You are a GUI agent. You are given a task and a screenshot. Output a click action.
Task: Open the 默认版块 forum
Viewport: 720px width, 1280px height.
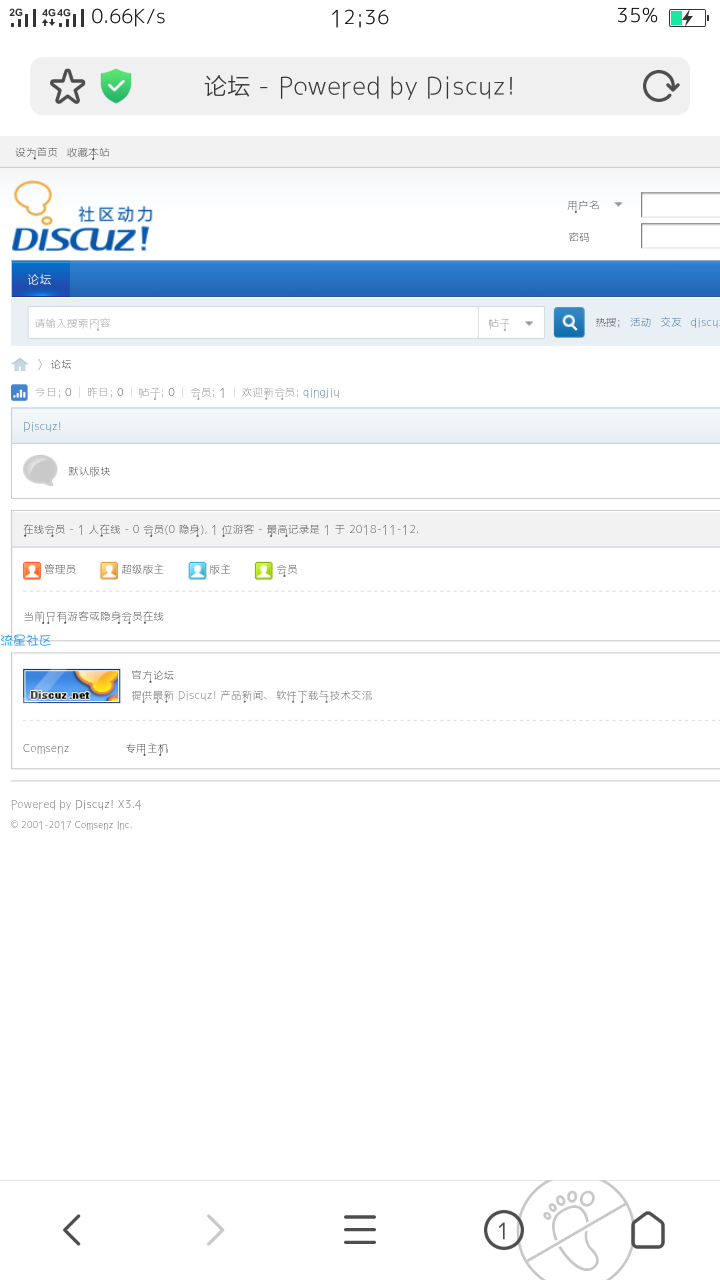(89, 471)
